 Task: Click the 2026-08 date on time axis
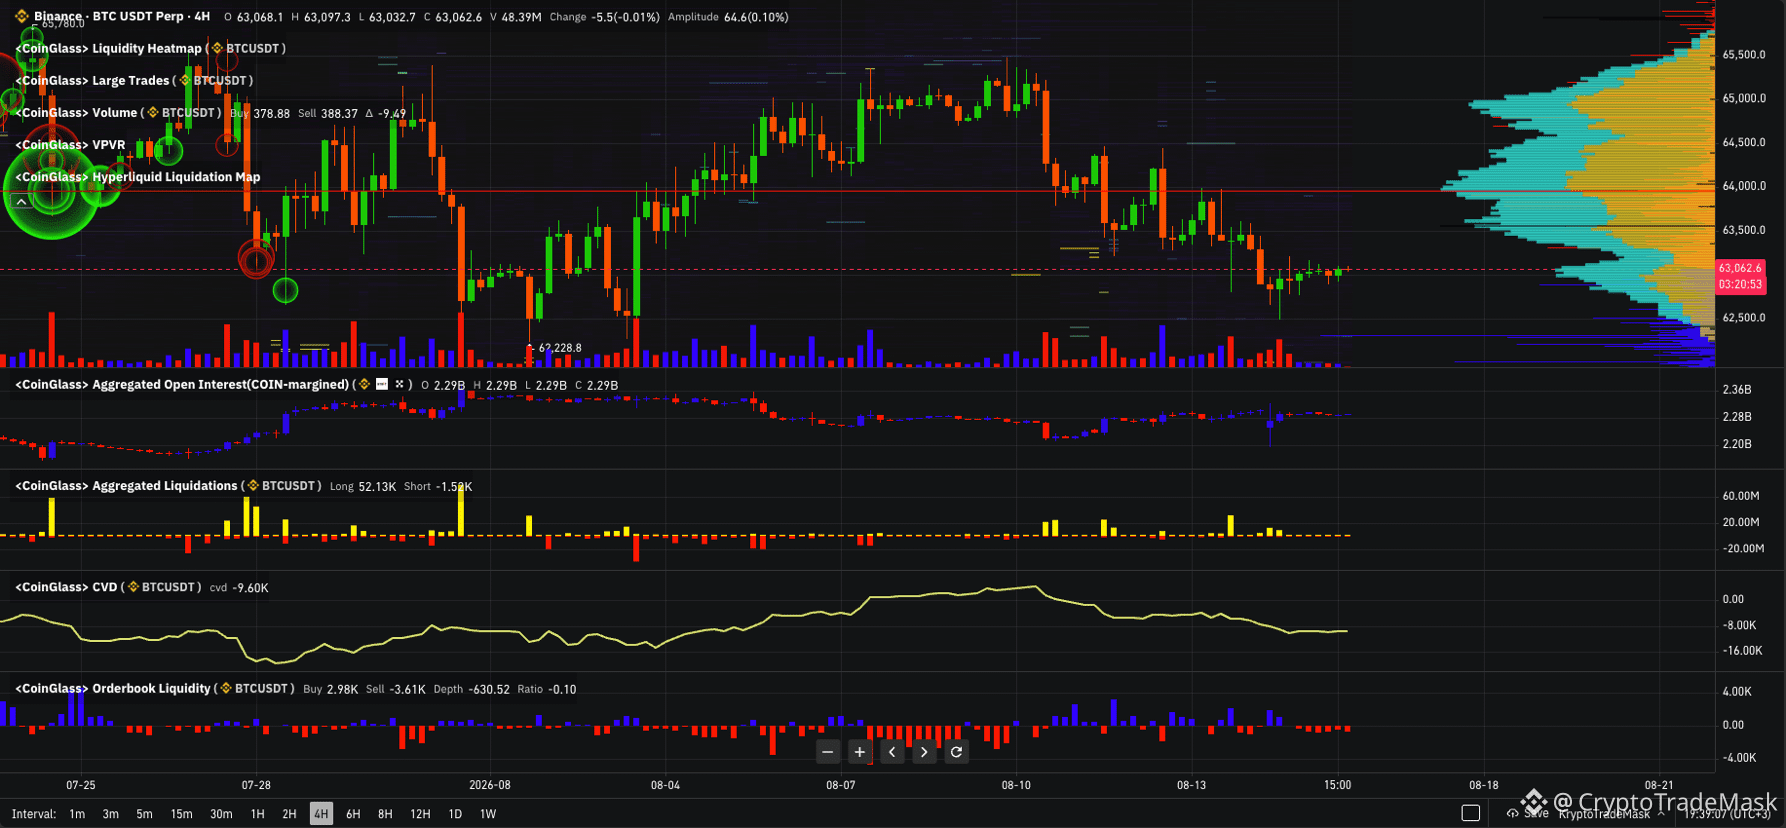[490, 785]
